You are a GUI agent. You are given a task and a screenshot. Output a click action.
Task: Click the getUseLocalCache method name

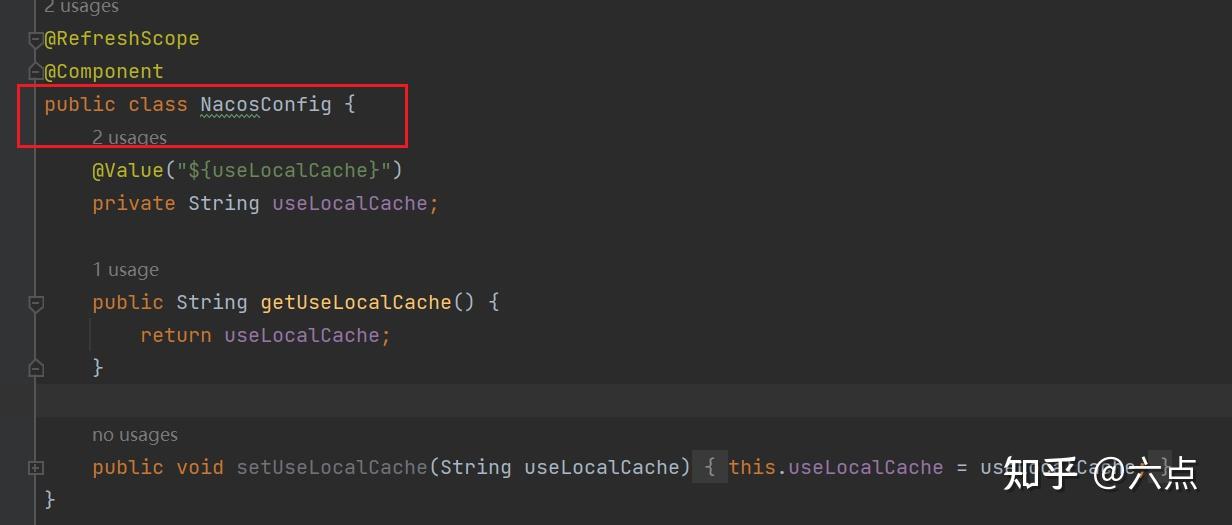click(x=356, y=302)
